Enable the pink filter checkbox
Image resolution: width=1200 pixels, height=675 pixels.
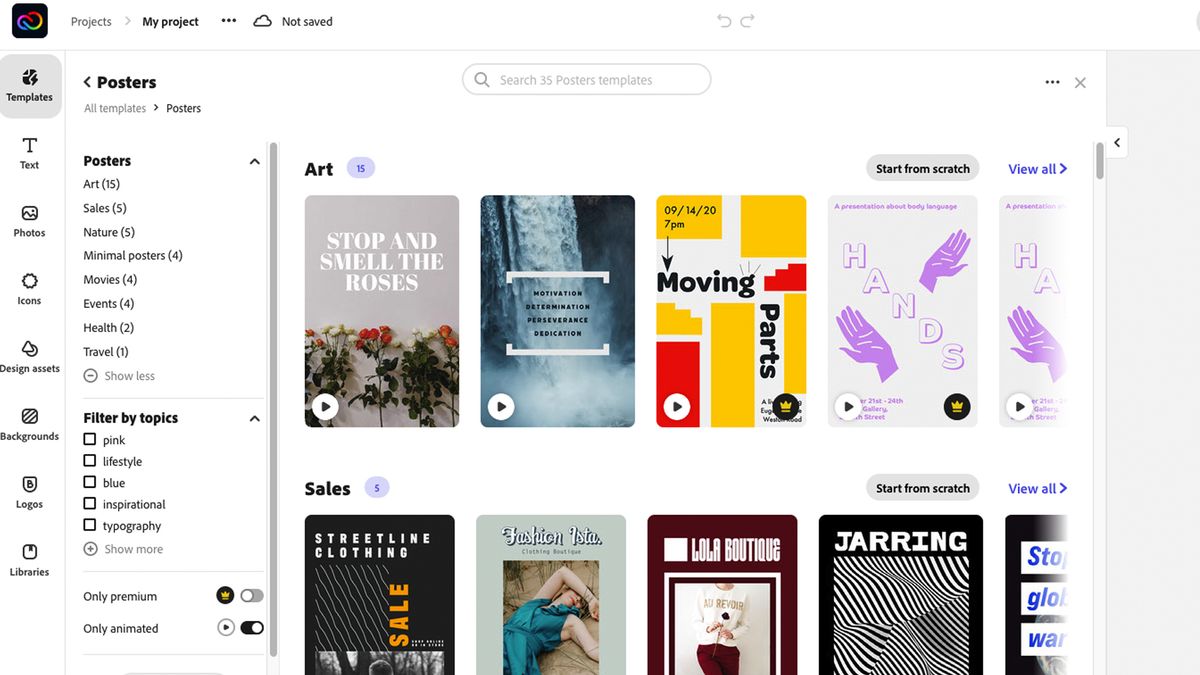pos(91,440)
